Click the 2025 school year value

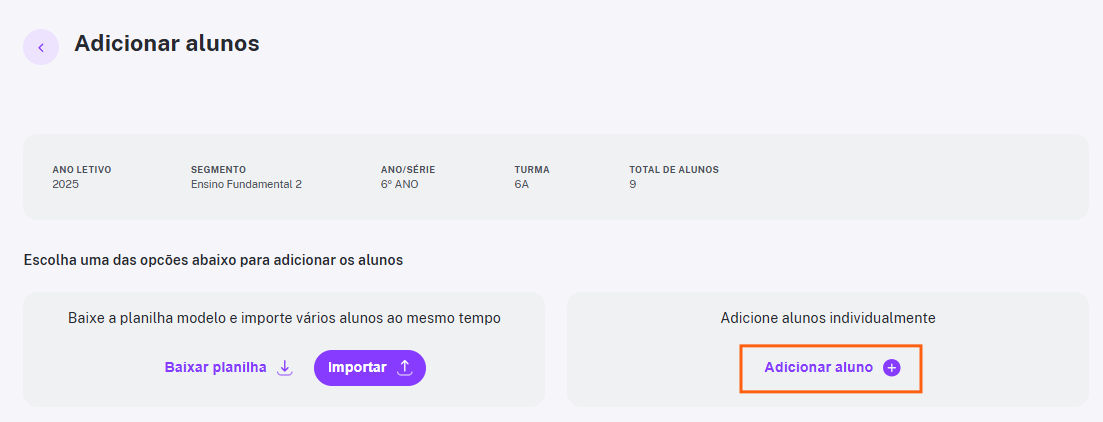coord(65,185)
